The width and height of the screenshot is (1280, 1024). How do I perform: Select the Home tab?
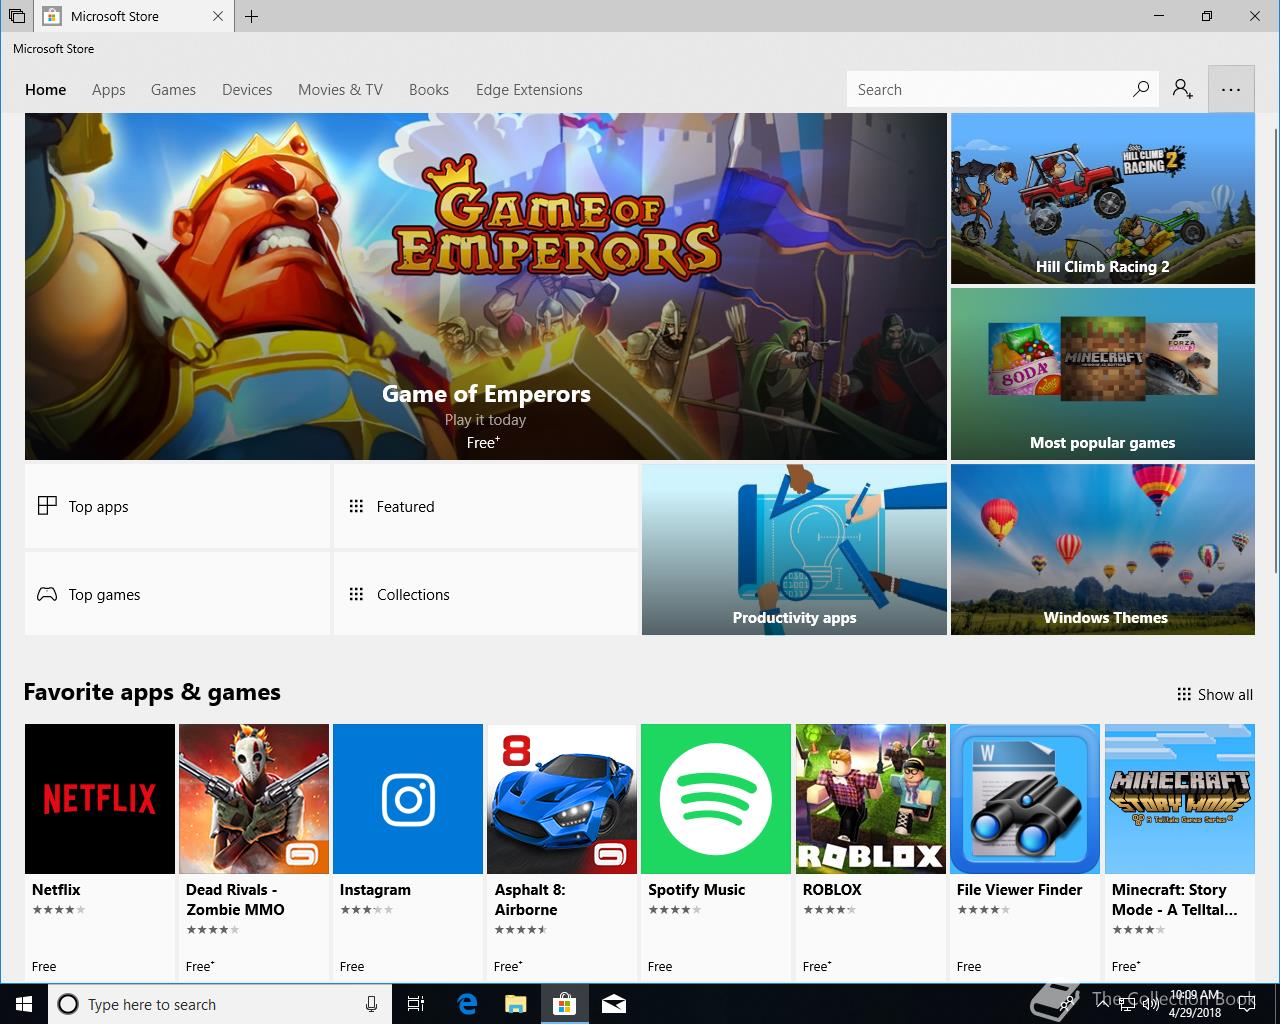point(46,89)
